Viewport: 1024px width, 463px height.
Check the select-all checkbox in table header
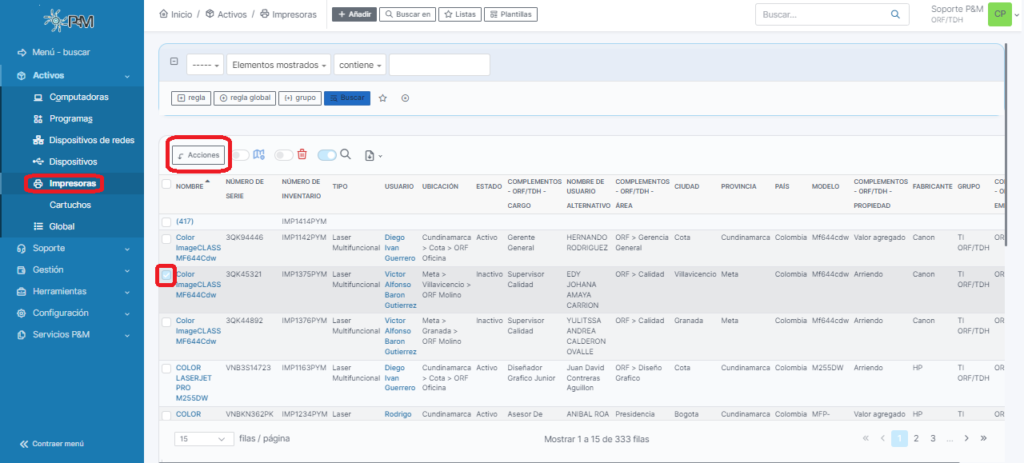pyautogui.click(x=167, y=184)
